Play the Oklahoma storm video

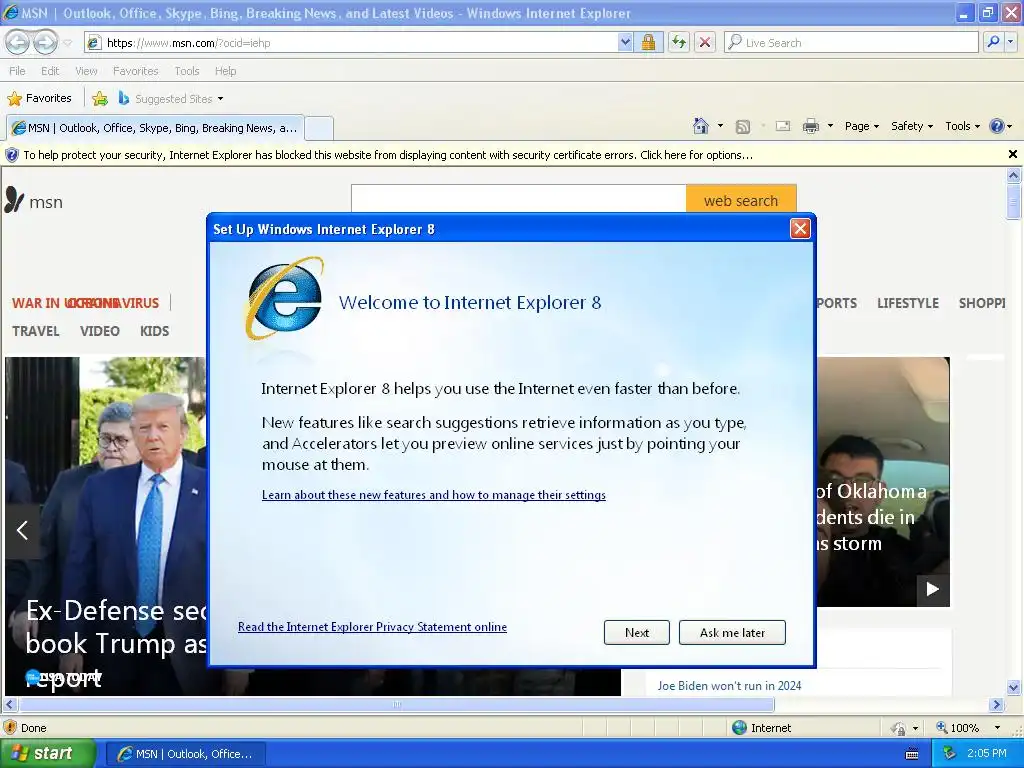pyautogui.click(x=933, y=589)
